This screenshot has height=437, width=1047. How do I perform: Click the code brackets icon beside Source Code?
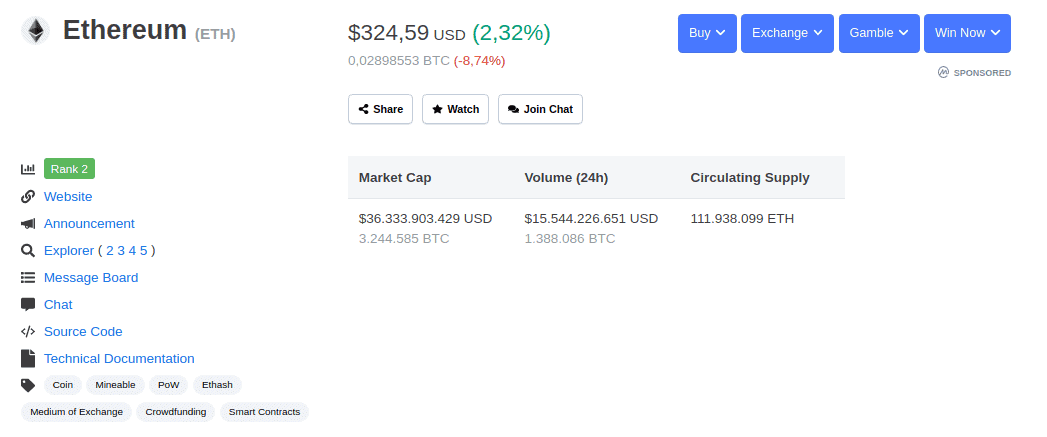pos(28,331)
